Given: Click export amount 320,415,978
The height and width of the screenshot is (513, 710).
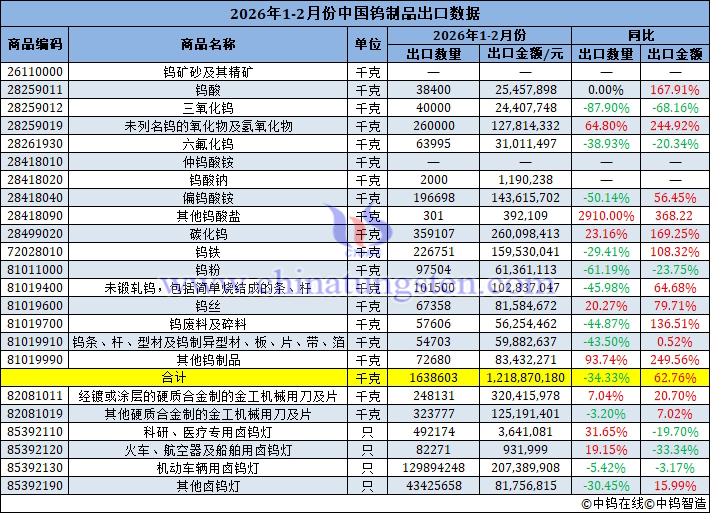Looking at the screenshot, I should [x=525, y=396].
